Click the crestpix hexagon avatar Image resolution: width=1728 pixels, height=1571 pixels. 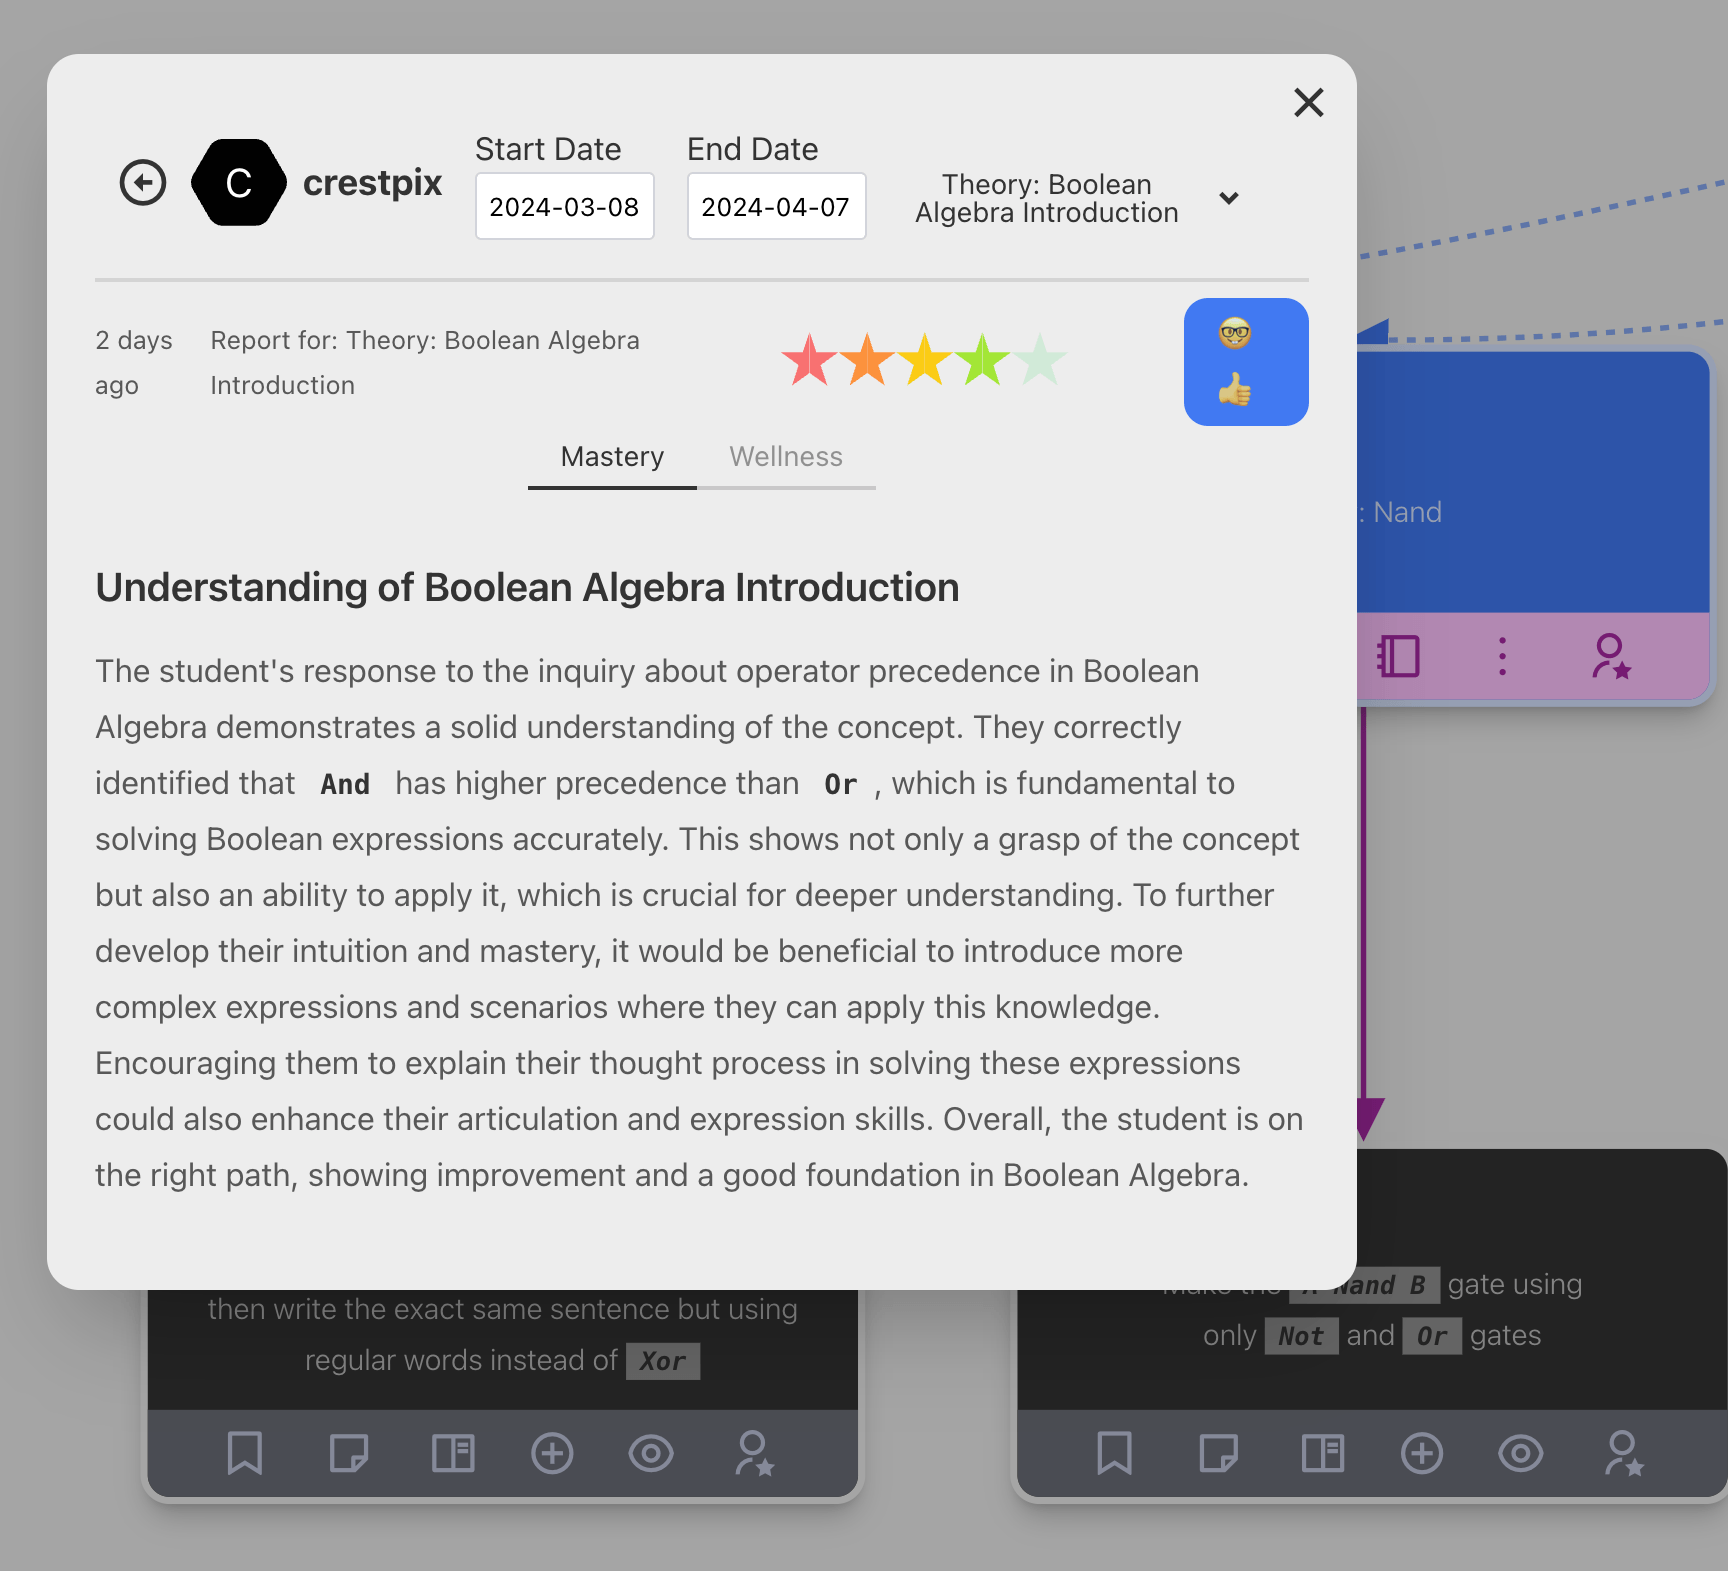[x=239, y=183]
